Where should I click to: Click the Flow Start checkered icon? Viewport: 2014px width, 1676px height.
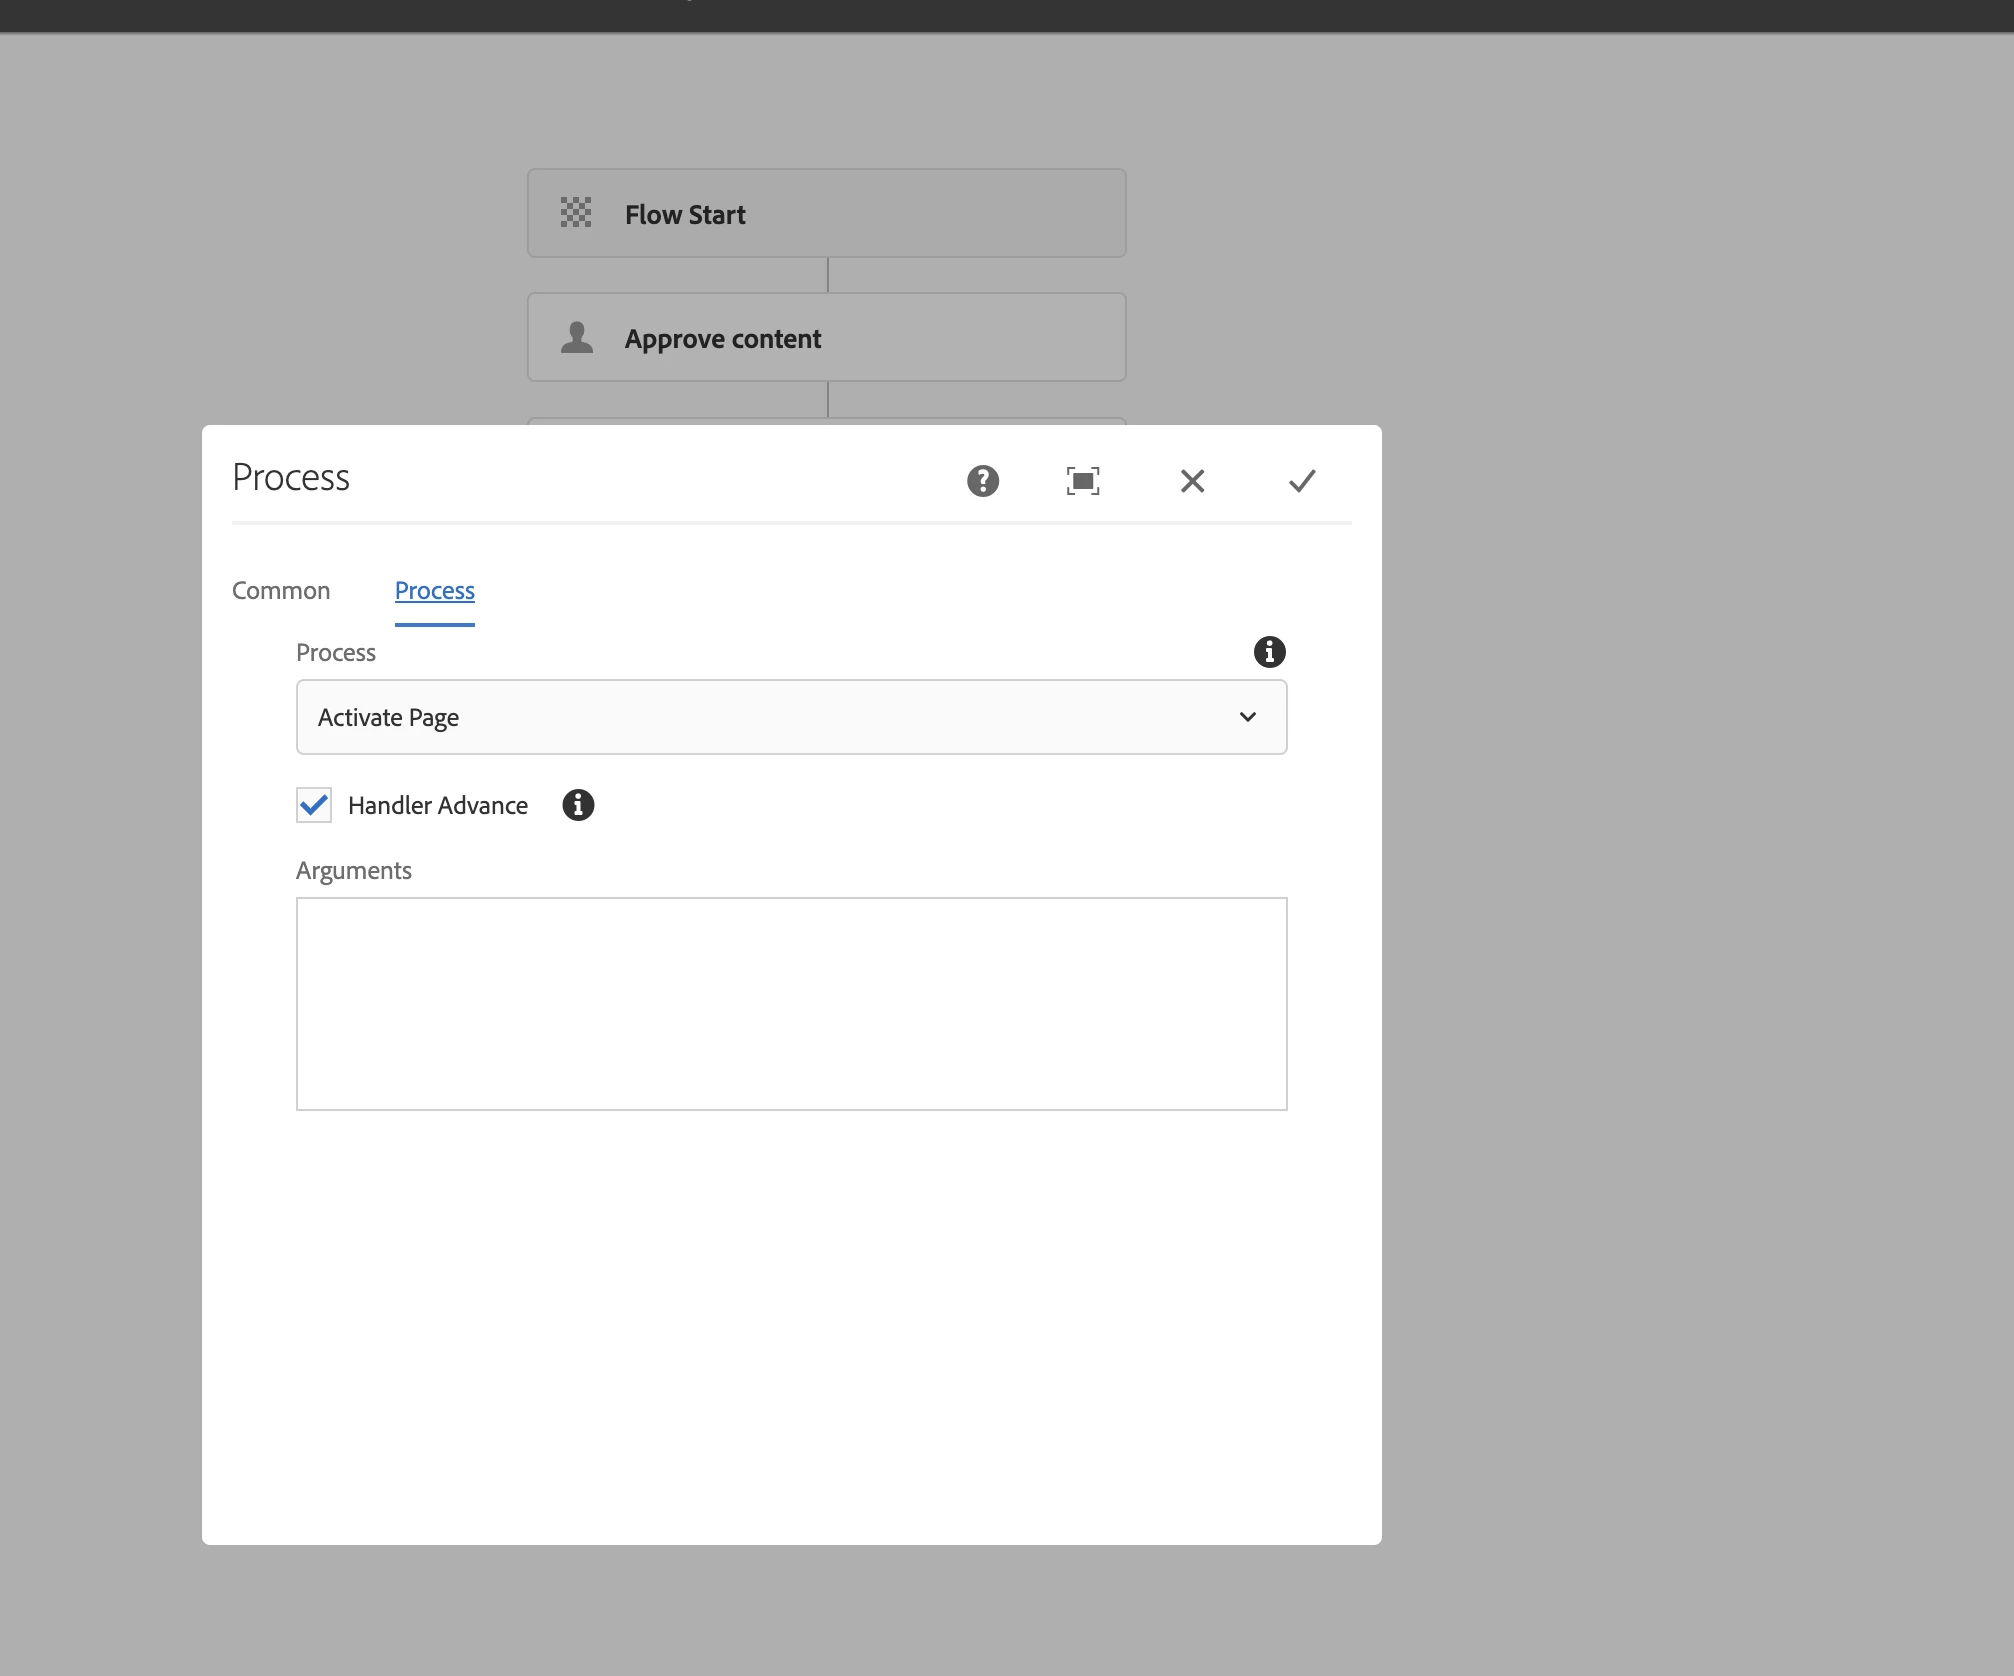[576, 213]
